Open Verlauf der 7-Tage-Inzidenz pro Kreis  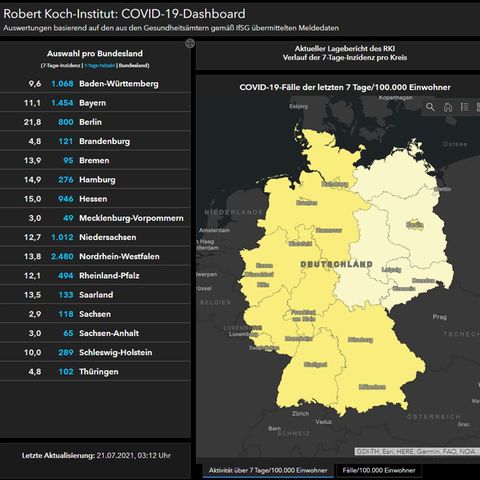coord(345,58)
